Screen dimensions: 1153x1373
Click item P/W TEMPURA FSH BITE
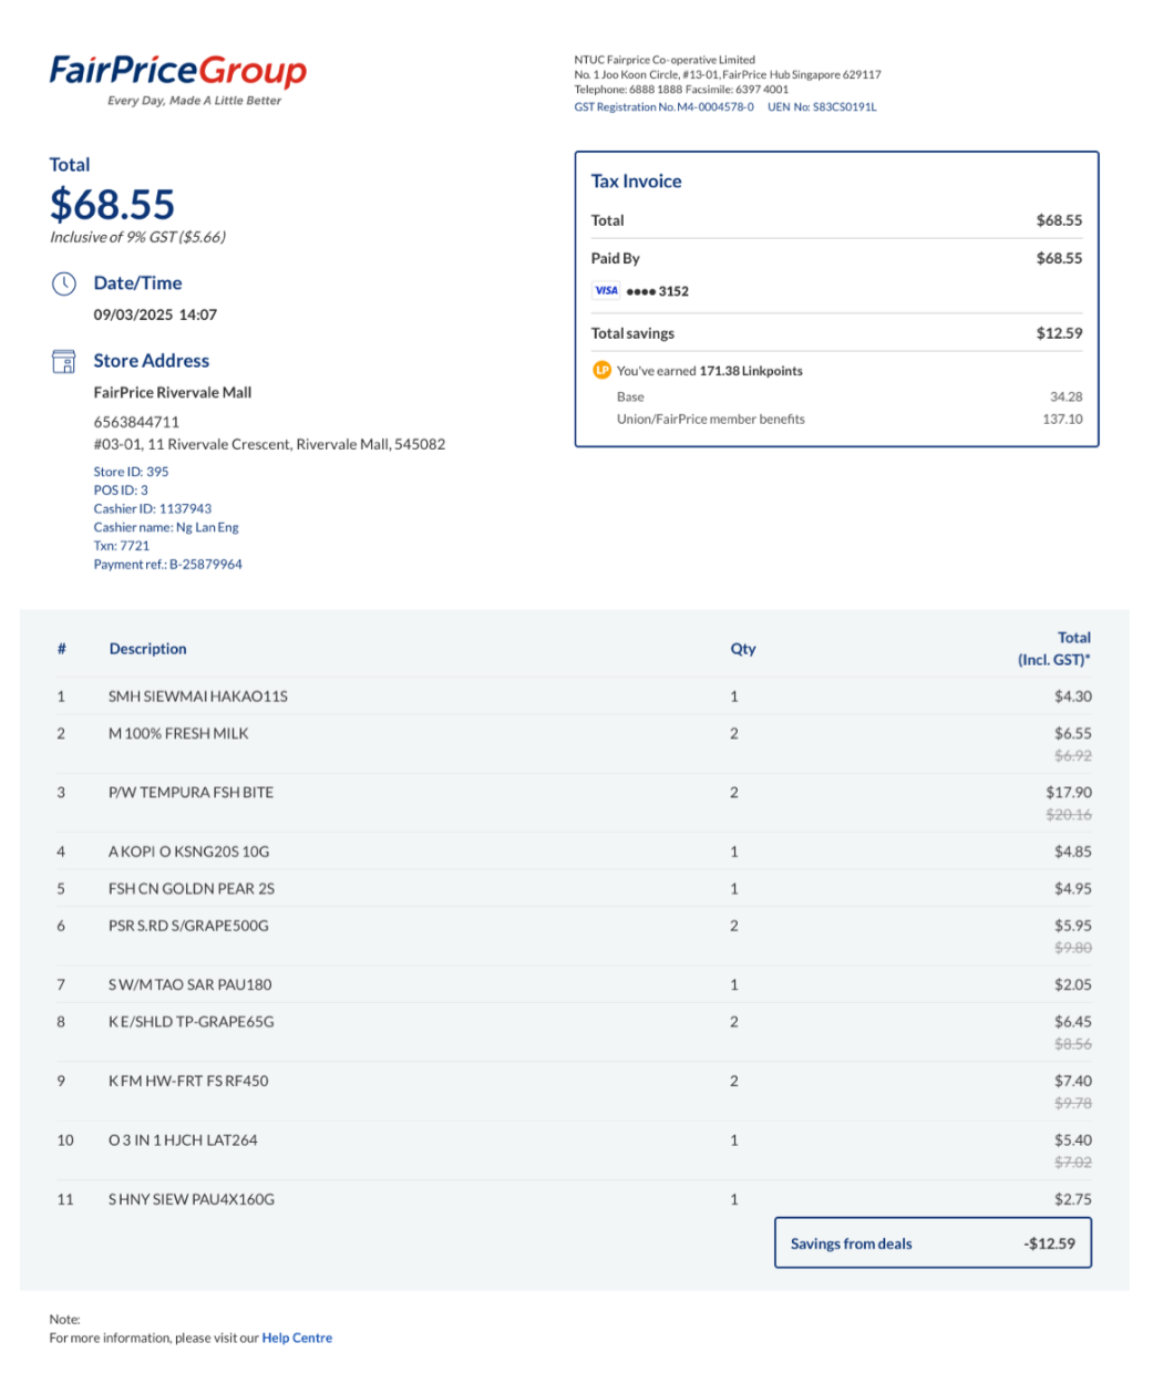pyautogui.click(x=191, y=792)
